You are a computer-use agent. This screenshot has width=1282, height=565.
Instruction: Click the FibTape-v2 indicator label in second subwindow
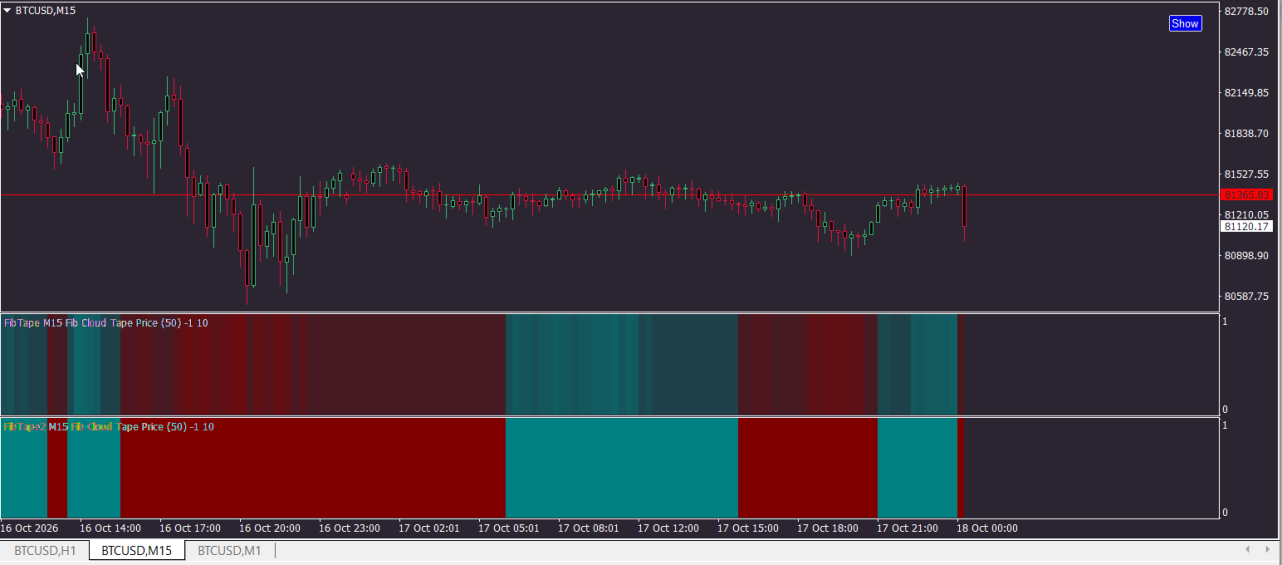(108, 427)
